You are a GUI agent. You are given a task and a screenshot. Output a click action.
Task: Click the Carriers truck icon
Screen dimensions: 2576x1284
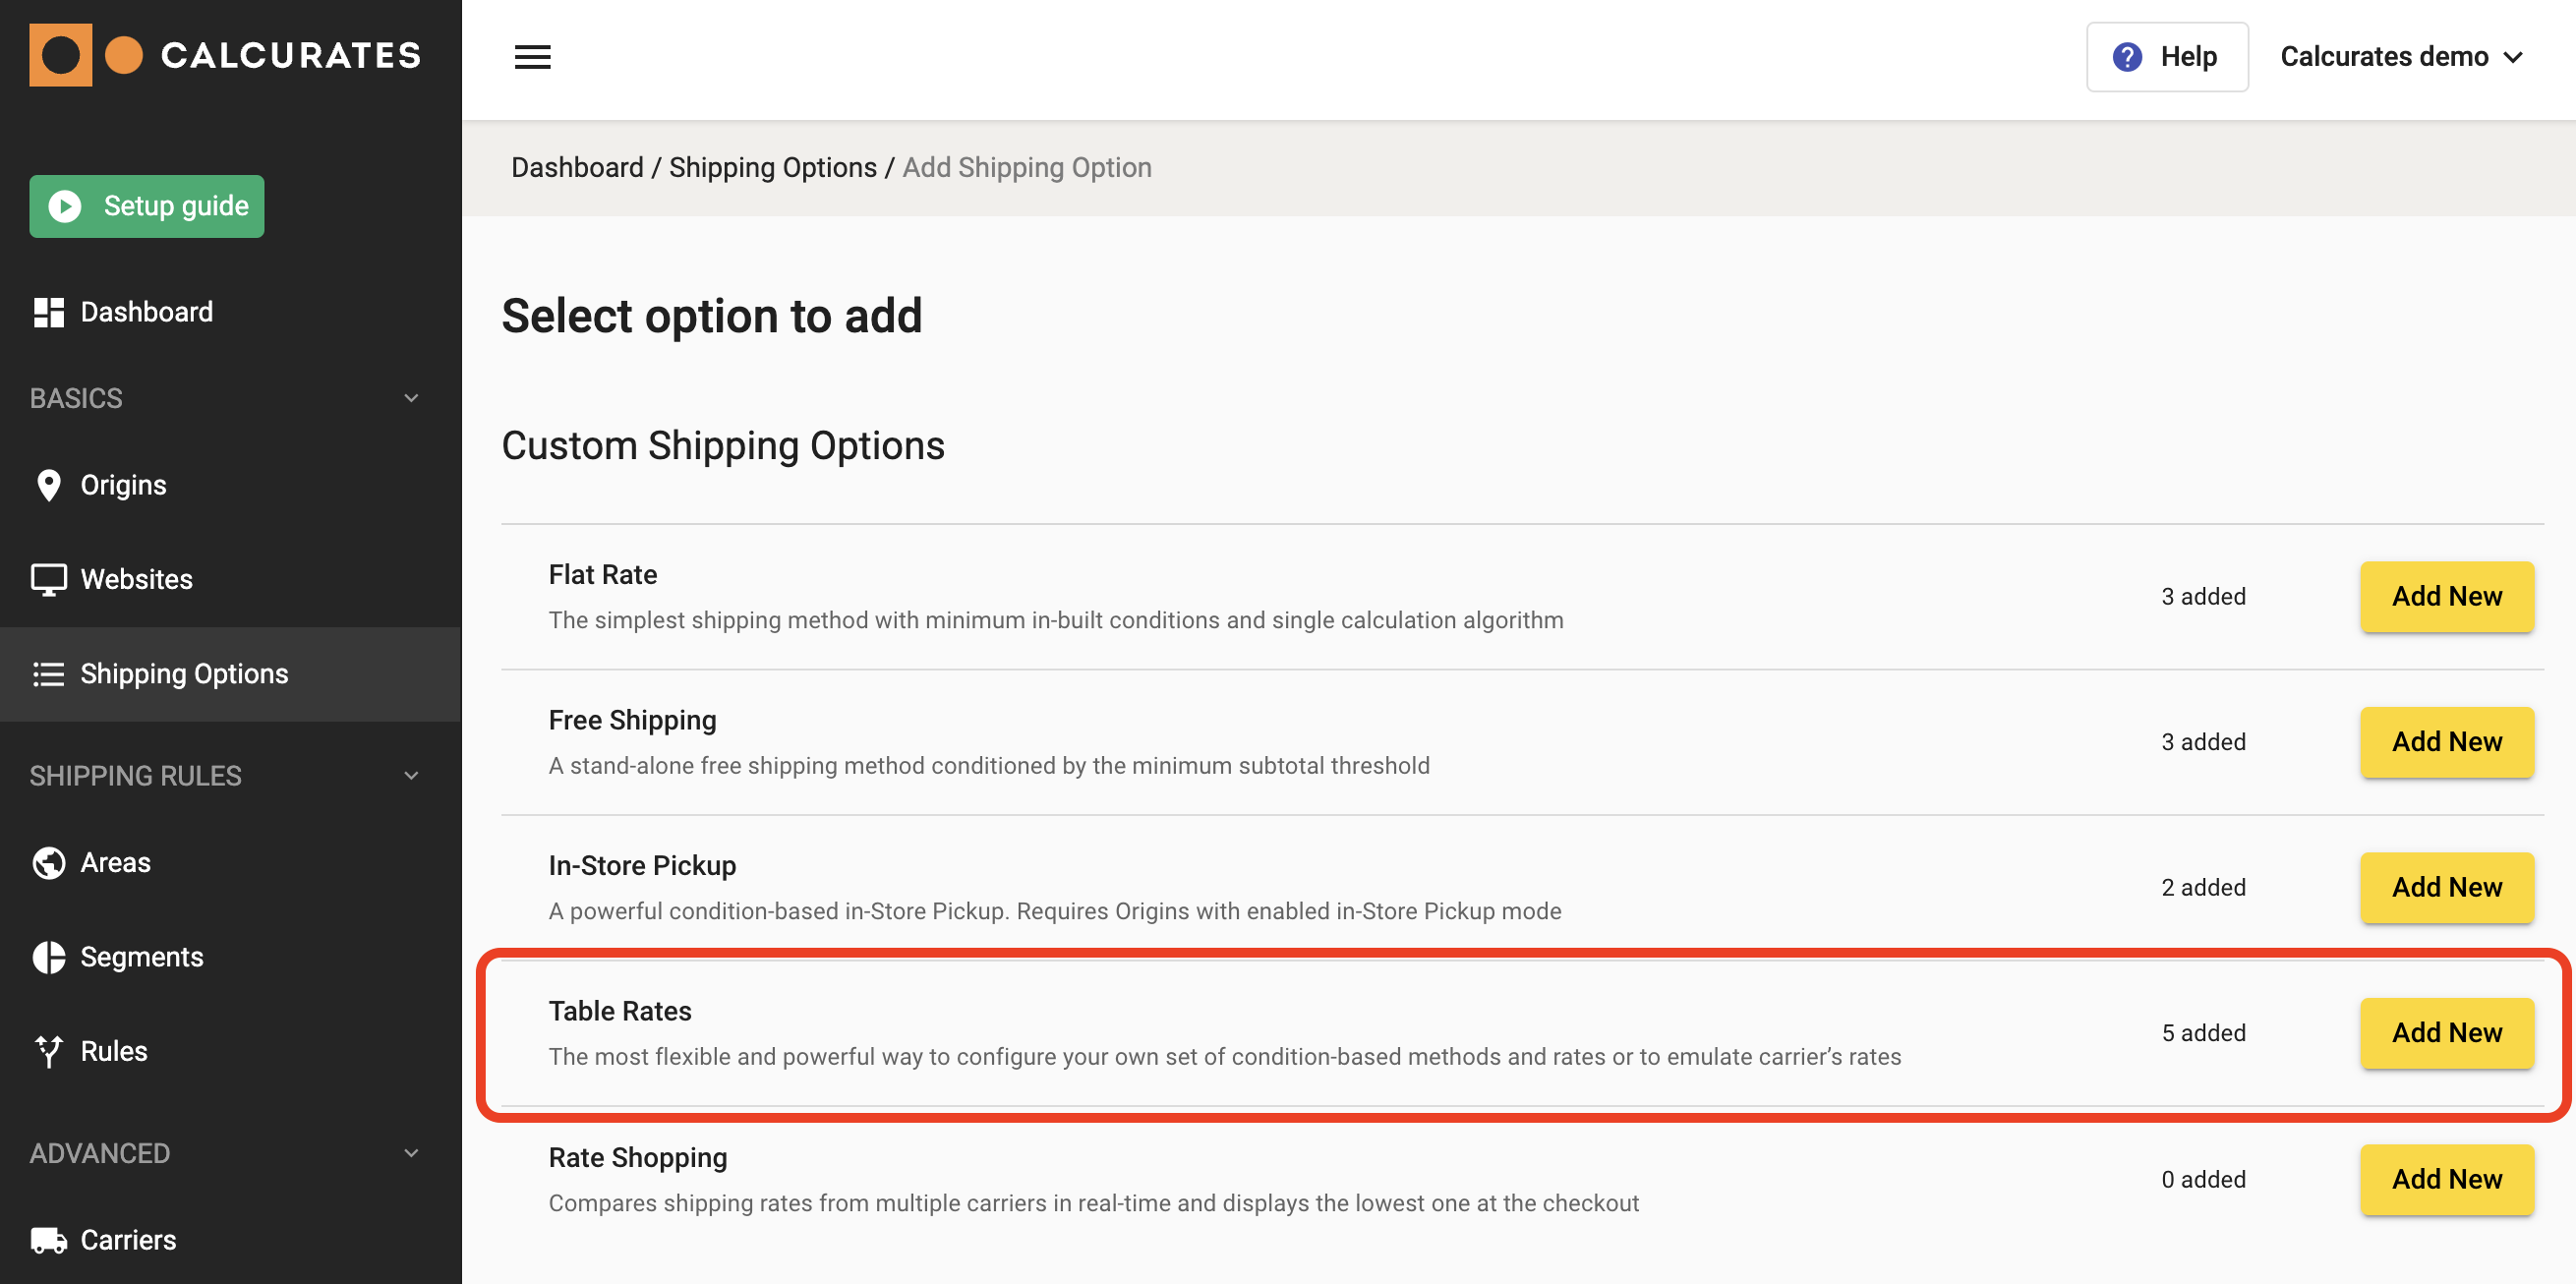point(48,1240)
